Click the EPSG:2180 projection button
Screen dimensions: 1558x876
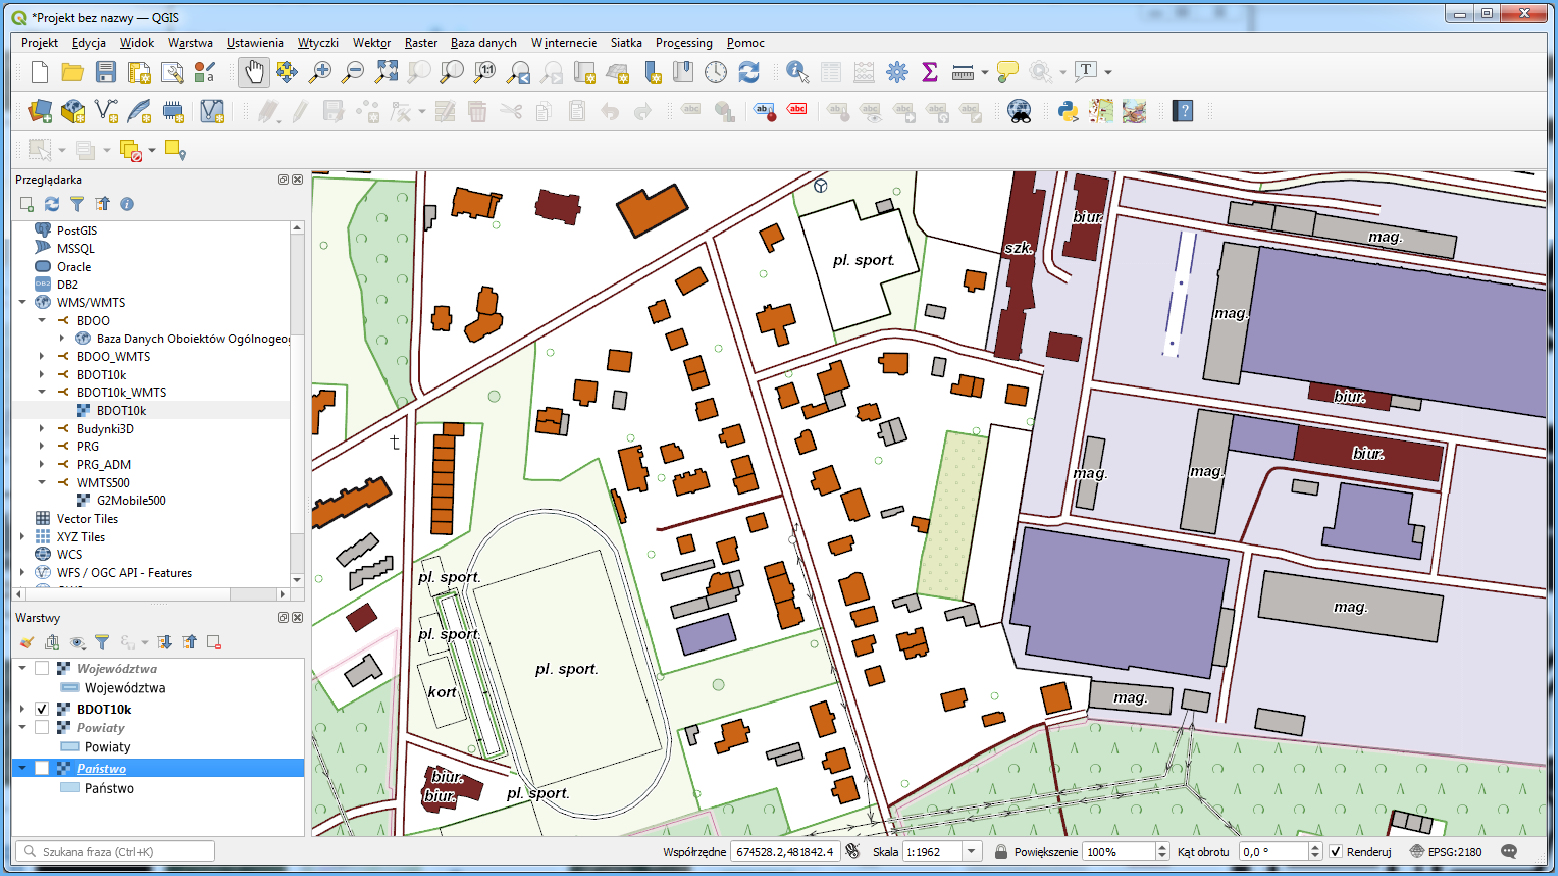pyautogui.click(x=1446, y=852)
